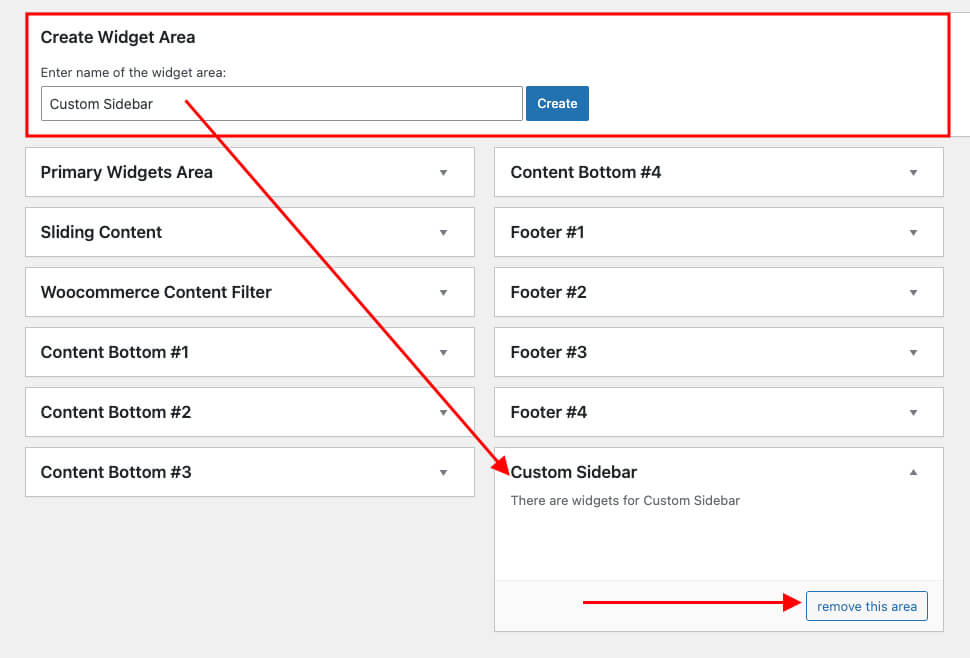Viewport: 970px width, 658px height.
Task: Expand Footer #4 arrow
Action: pos(913,413)
